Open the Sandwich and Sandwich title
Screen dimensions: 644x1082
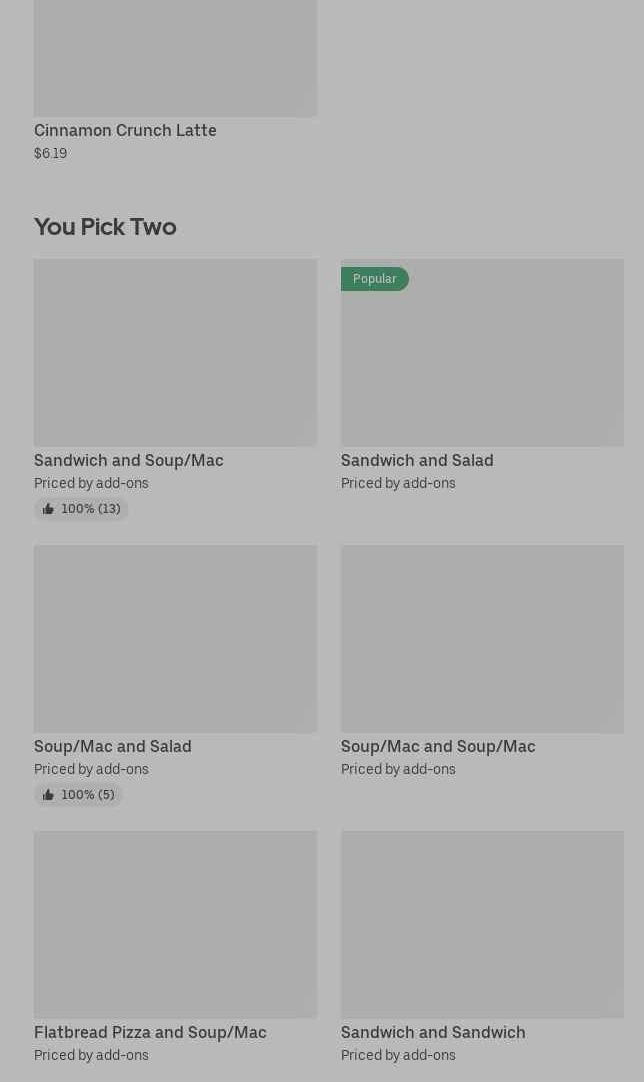[433, 1032]
